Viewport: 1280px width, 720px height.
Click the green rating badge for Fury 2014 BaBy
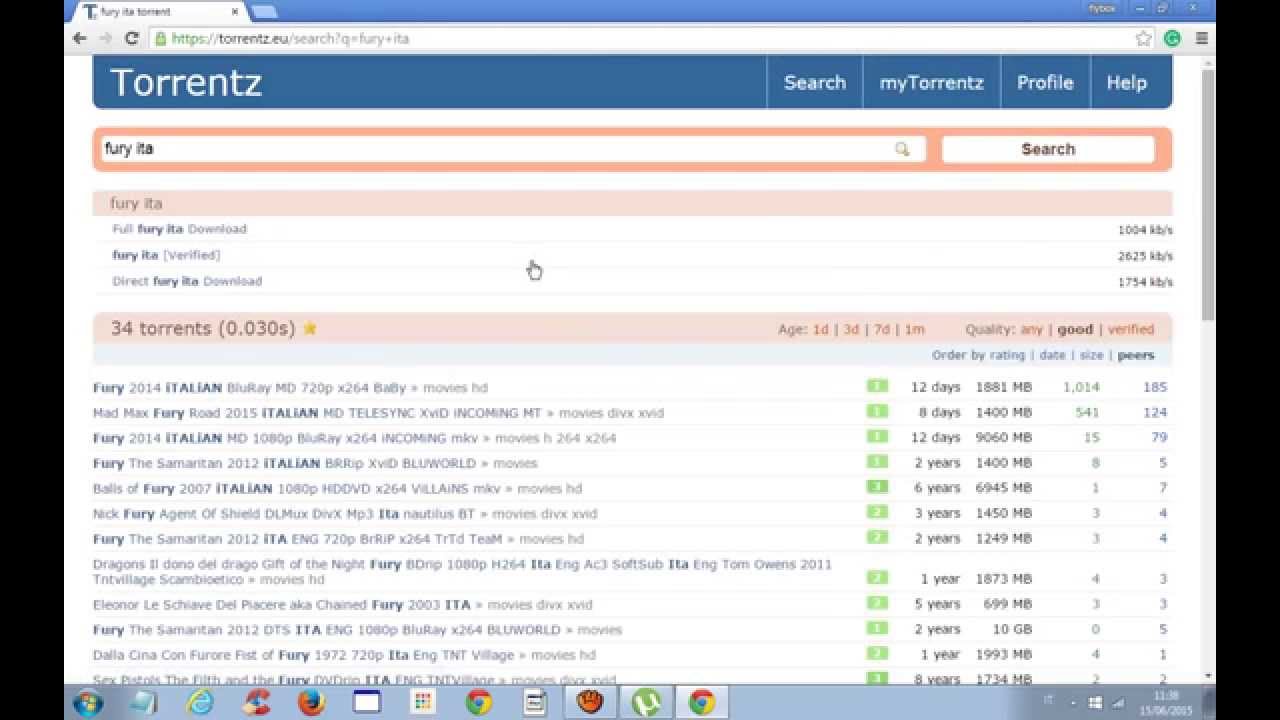pyautogui.click(x=877, y=386)
